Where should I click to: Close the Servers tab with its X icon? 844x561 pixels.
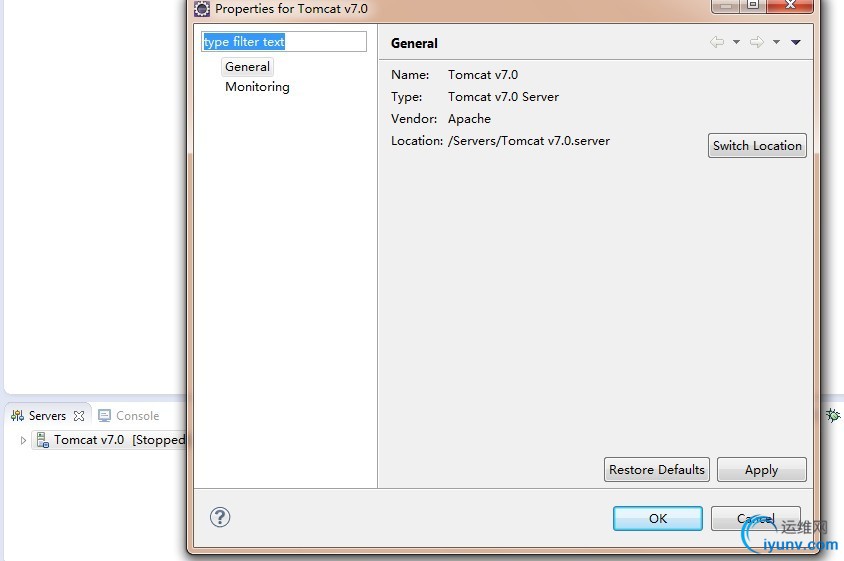(79, 416)
